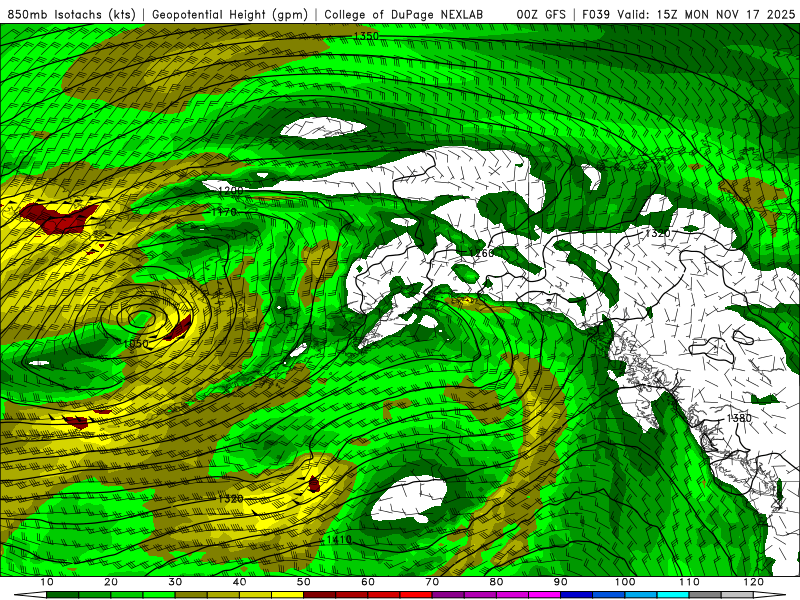Click the 40 knot scale label
Viewport: 800px width, 600px height.
[x=239, y=582]
